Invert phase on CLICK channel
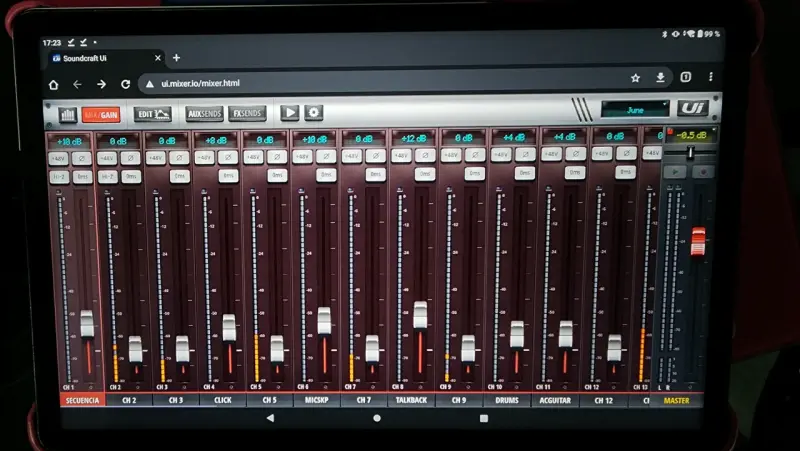Viewport: 800px width, 451px height. (228, 158)
